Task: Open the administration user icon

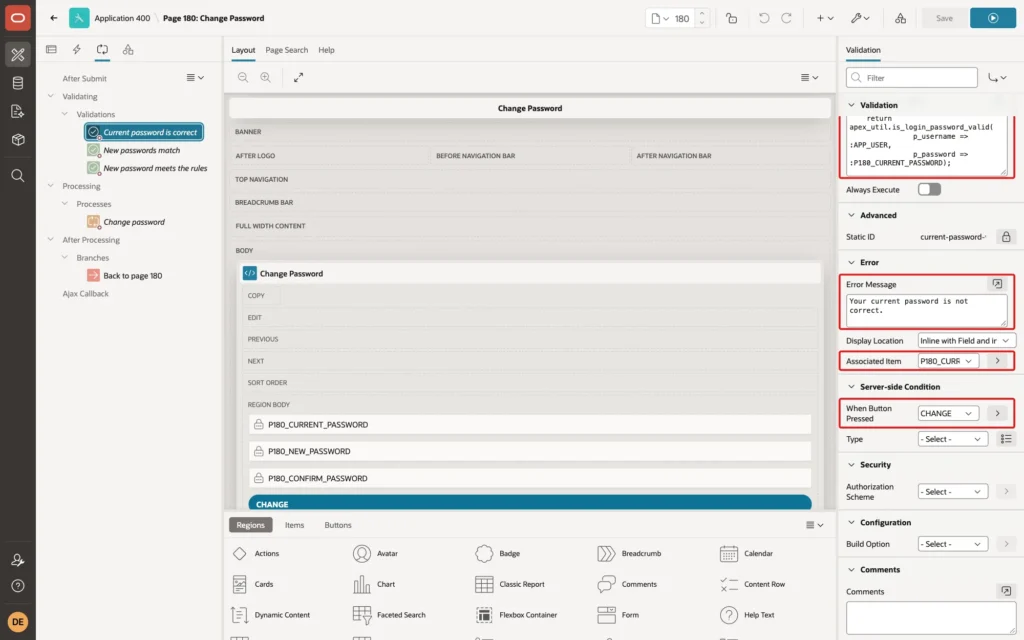Action: click(x=18, y=560)
